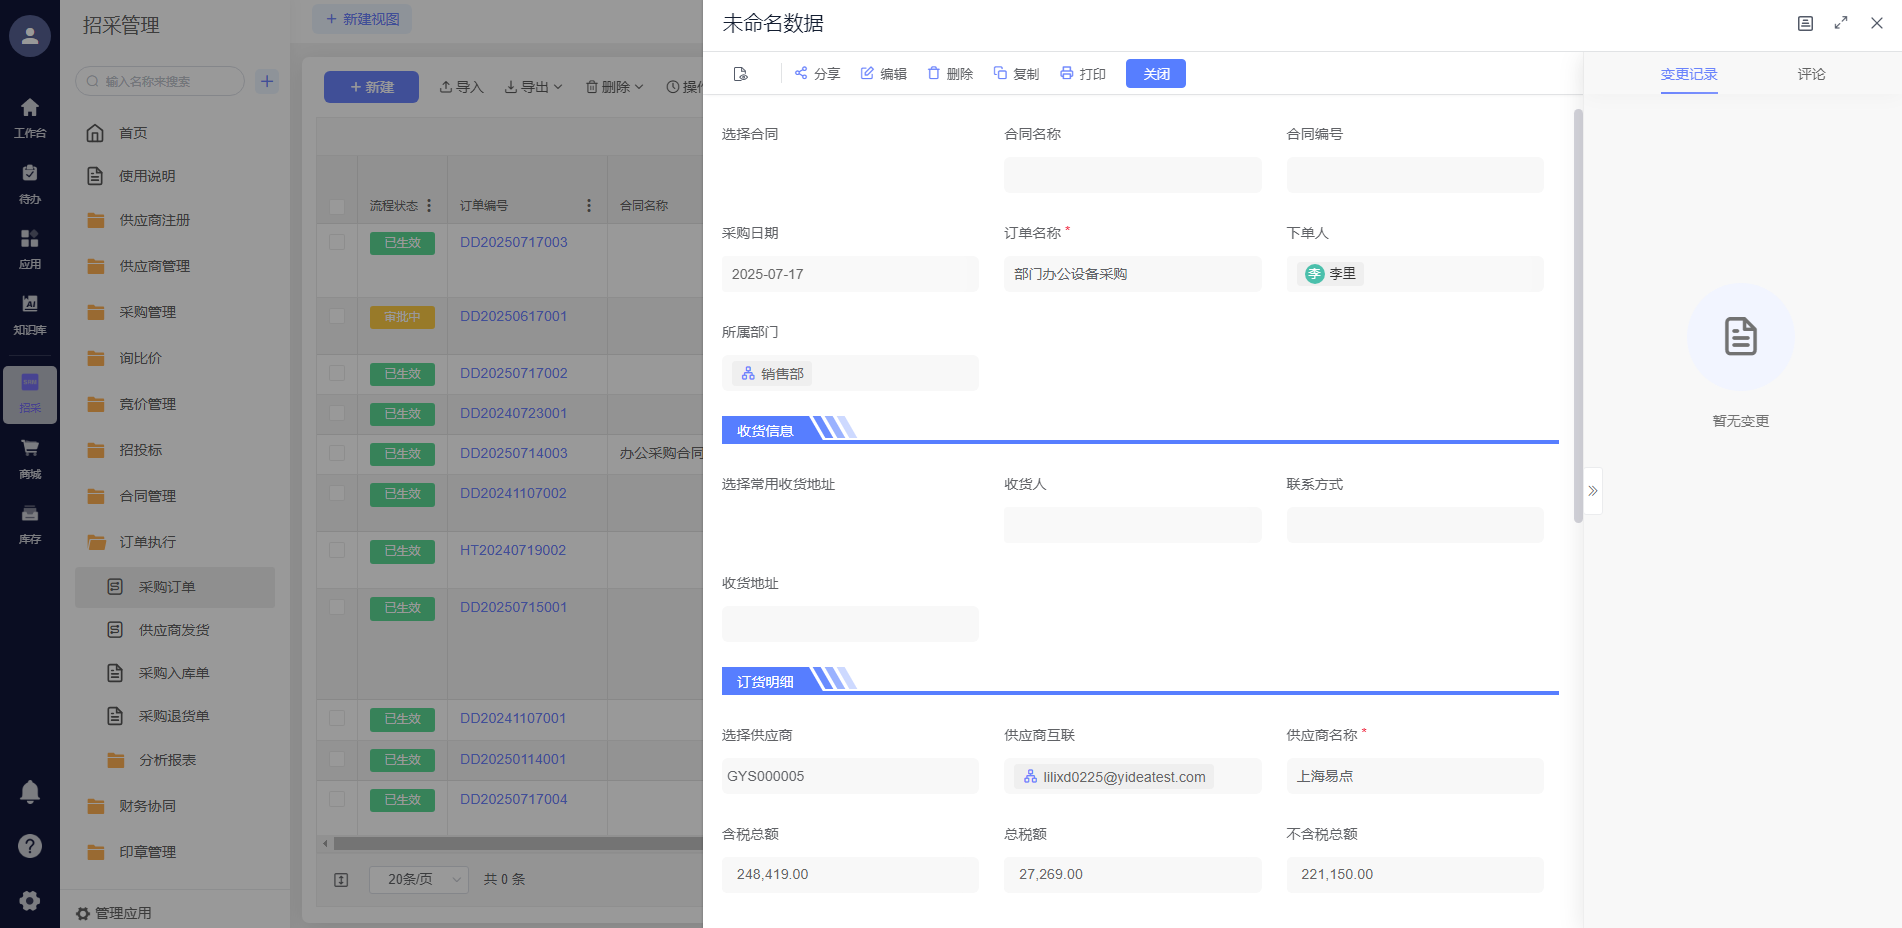Toggle the select-all checkbox in table header
This screenshot has width=1902, height=928.
coord(337,206)
